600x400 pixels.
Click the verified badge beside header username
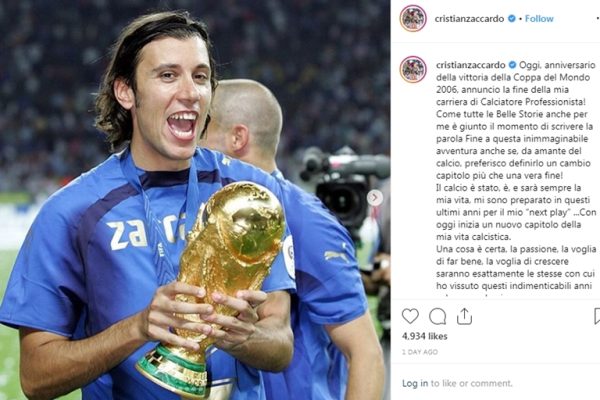click(512, 18)
